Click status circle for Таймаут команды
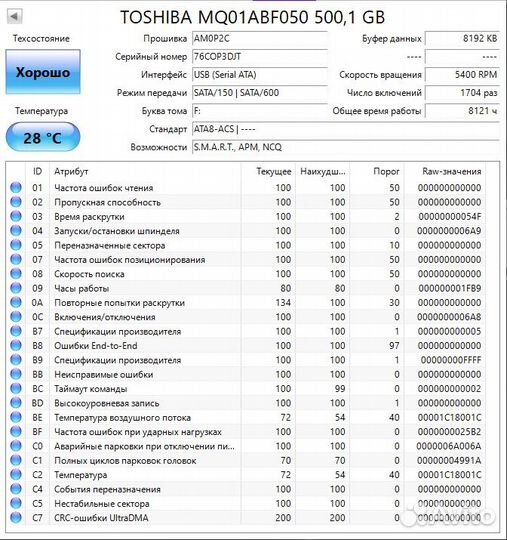This screenshot has height=540, width=507. 16,388
